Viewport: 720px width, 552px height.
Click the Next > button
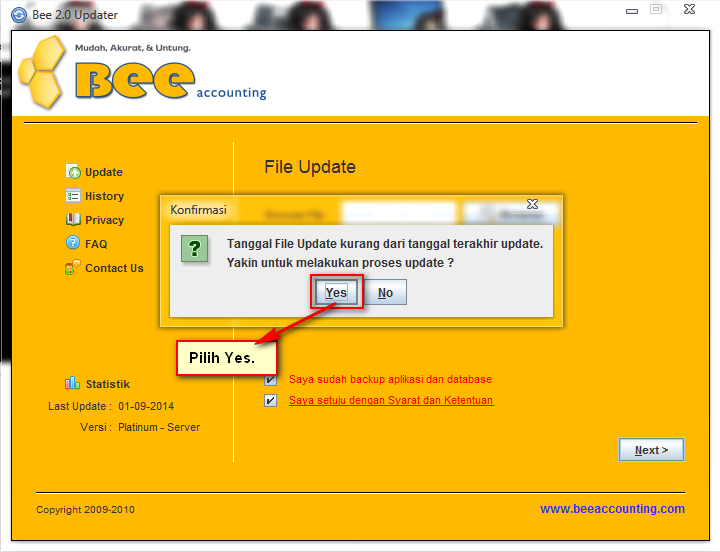click(651, 450)
